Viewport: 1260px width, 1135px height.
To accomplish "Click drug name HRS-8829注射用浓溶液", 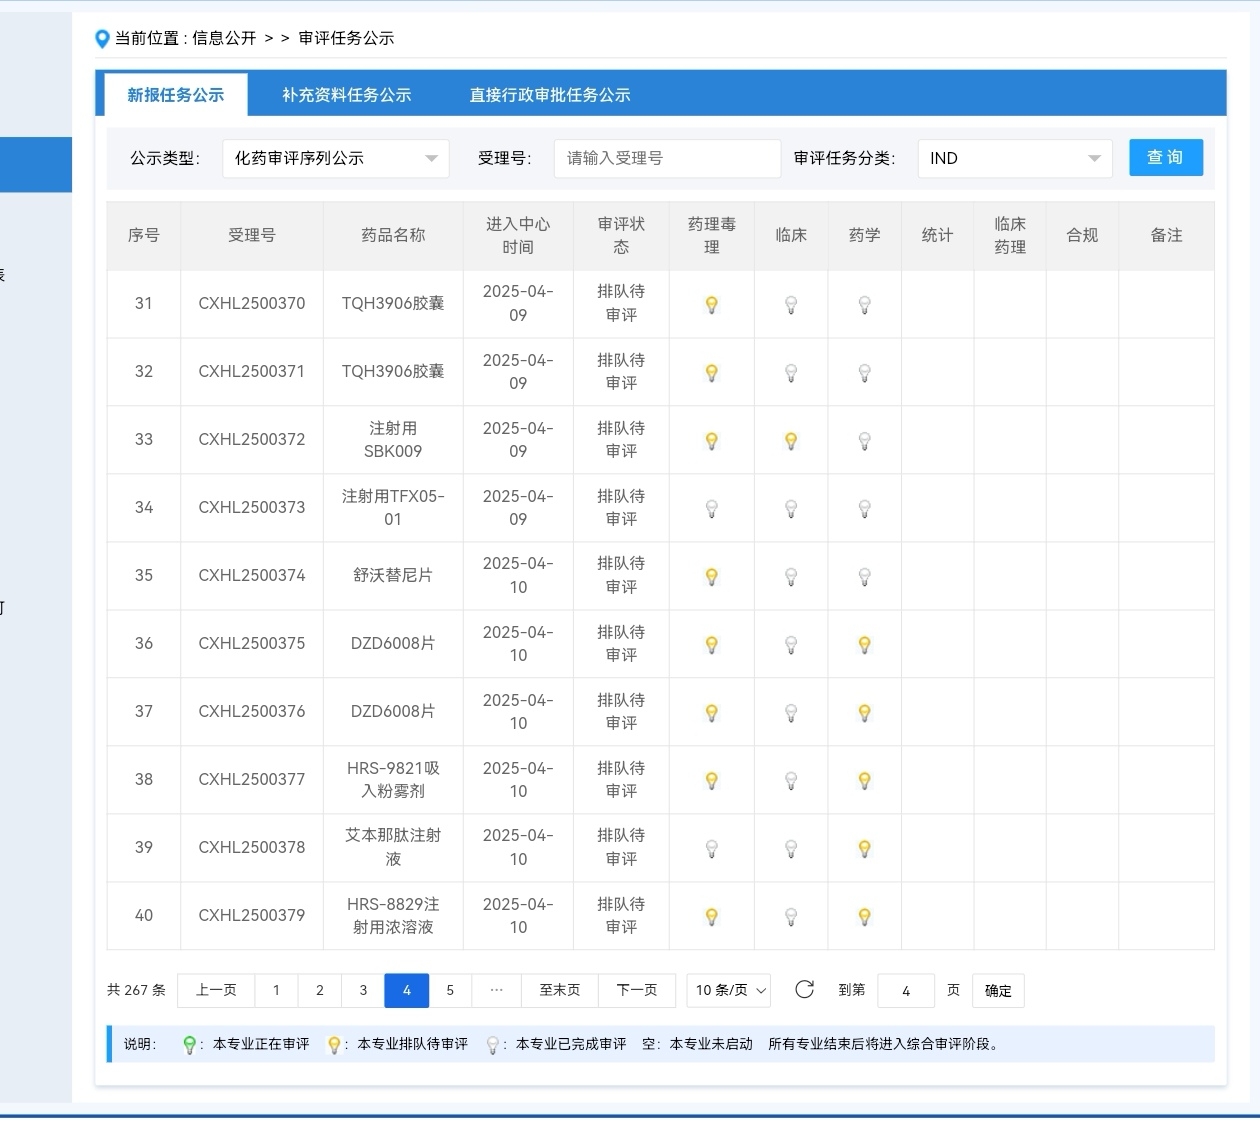I will point(393,915).
